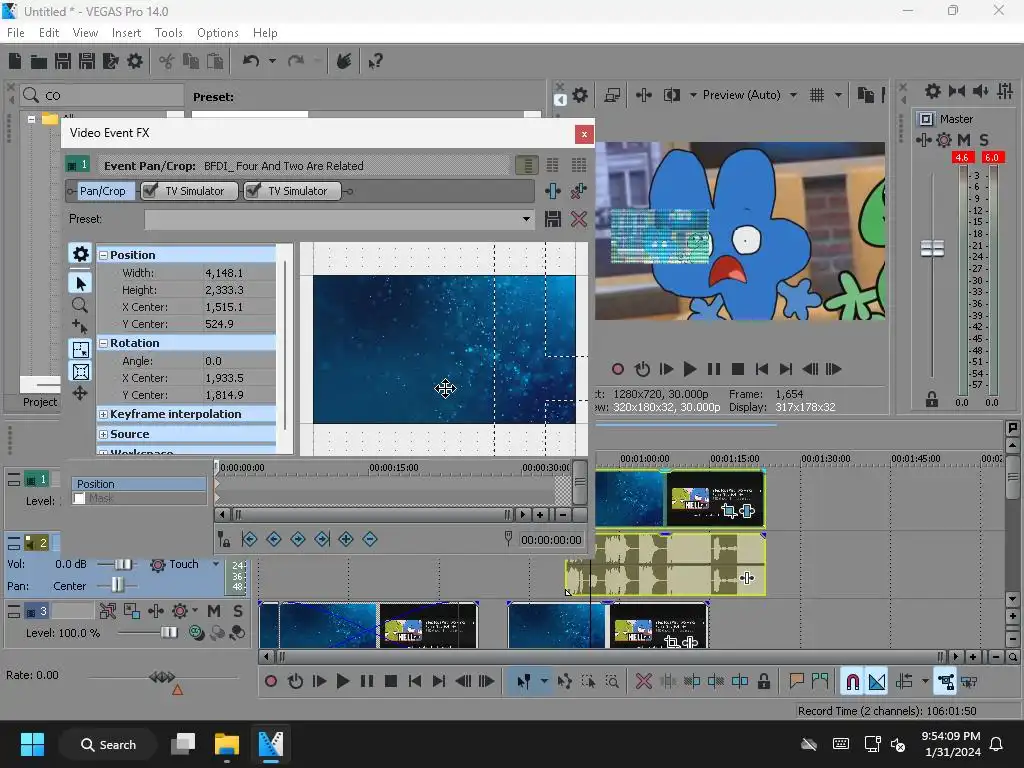Toggle the master fader lock icon

point(932,399)
